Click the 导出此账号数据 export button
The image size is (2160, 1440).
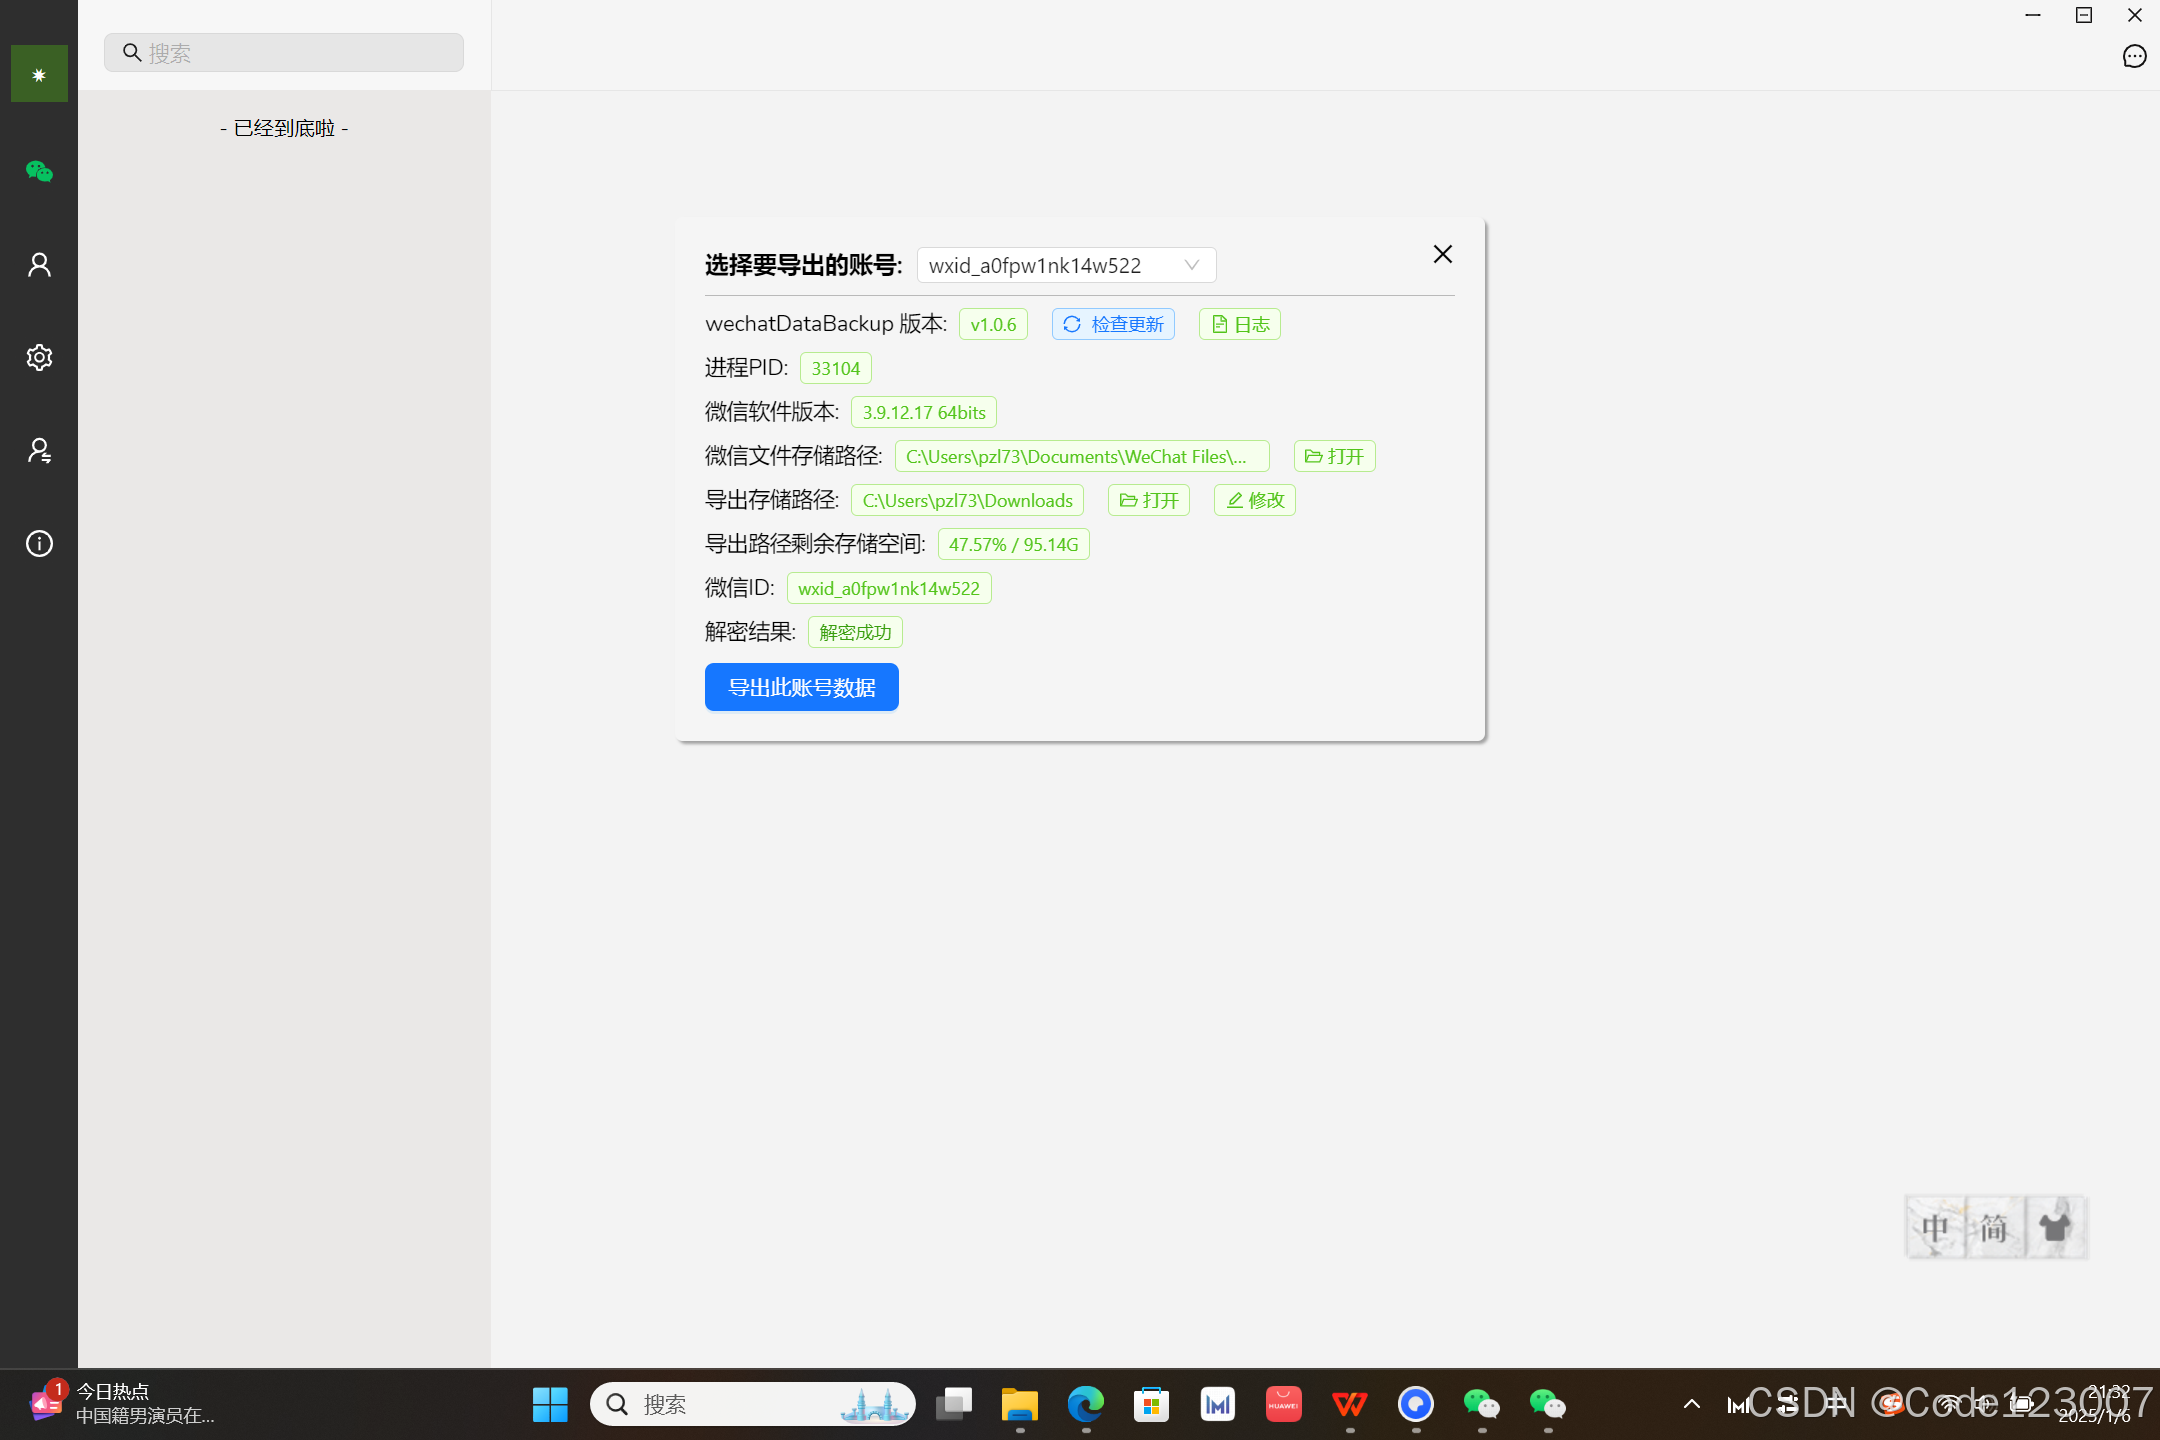[x=801, y=687]
